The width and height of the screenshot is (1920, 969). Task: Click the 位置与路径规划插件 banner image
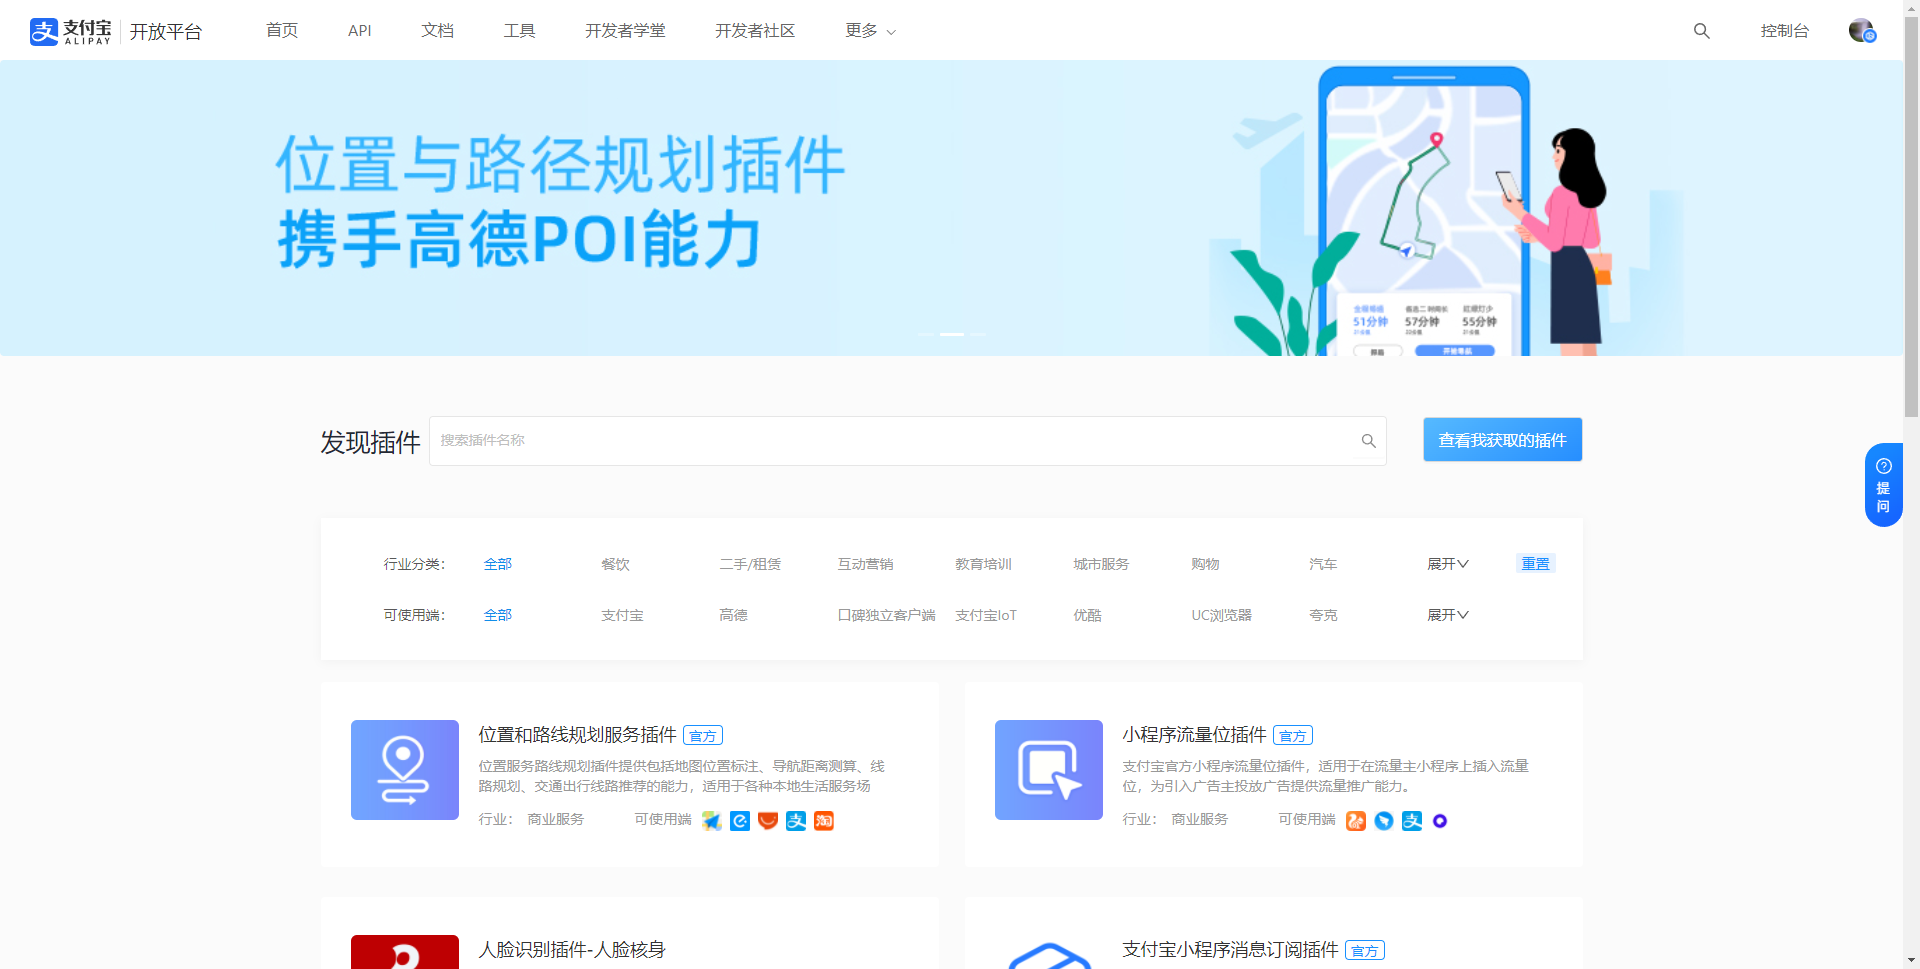[951, 208]
